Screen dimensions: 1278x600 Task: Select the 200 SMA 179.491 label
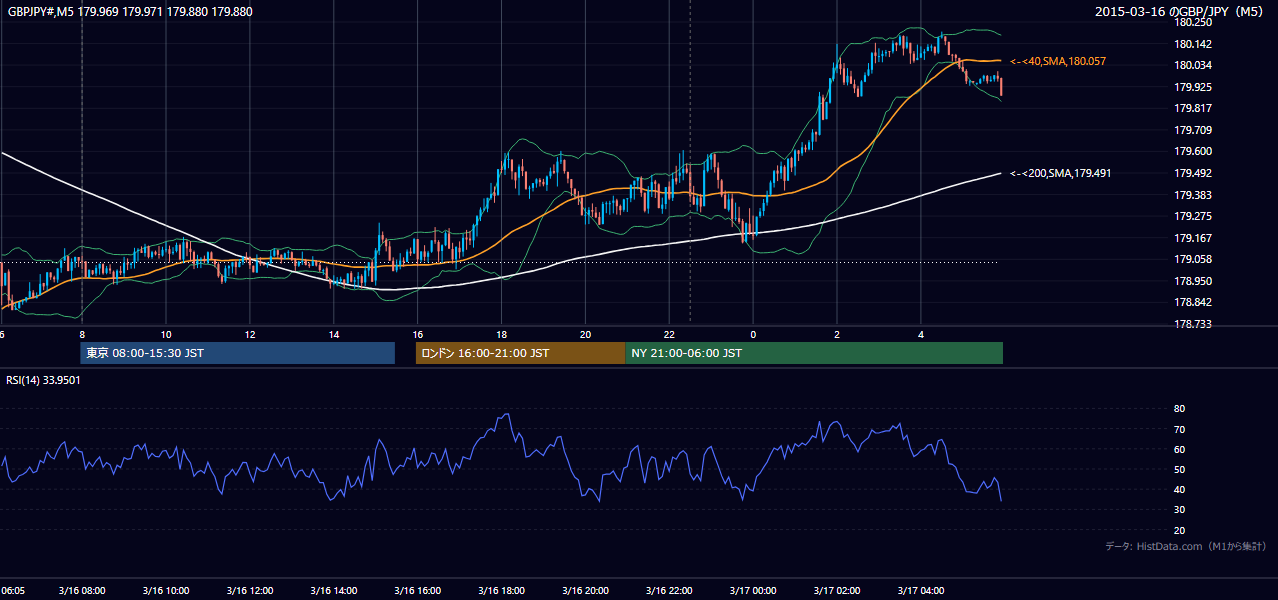pyautogui.click(x=1061, y=174)
